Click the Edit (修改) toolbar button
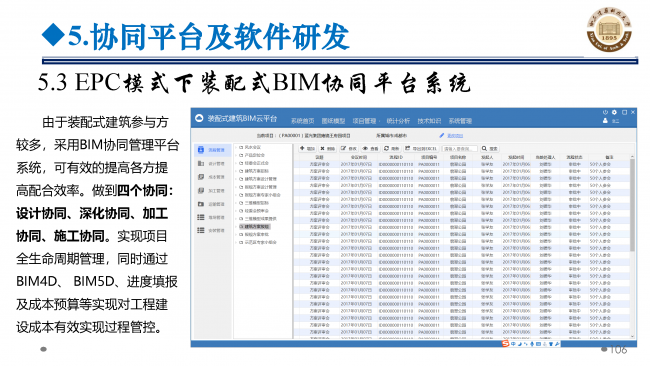650x366 pixels. [x=349, y=148]
